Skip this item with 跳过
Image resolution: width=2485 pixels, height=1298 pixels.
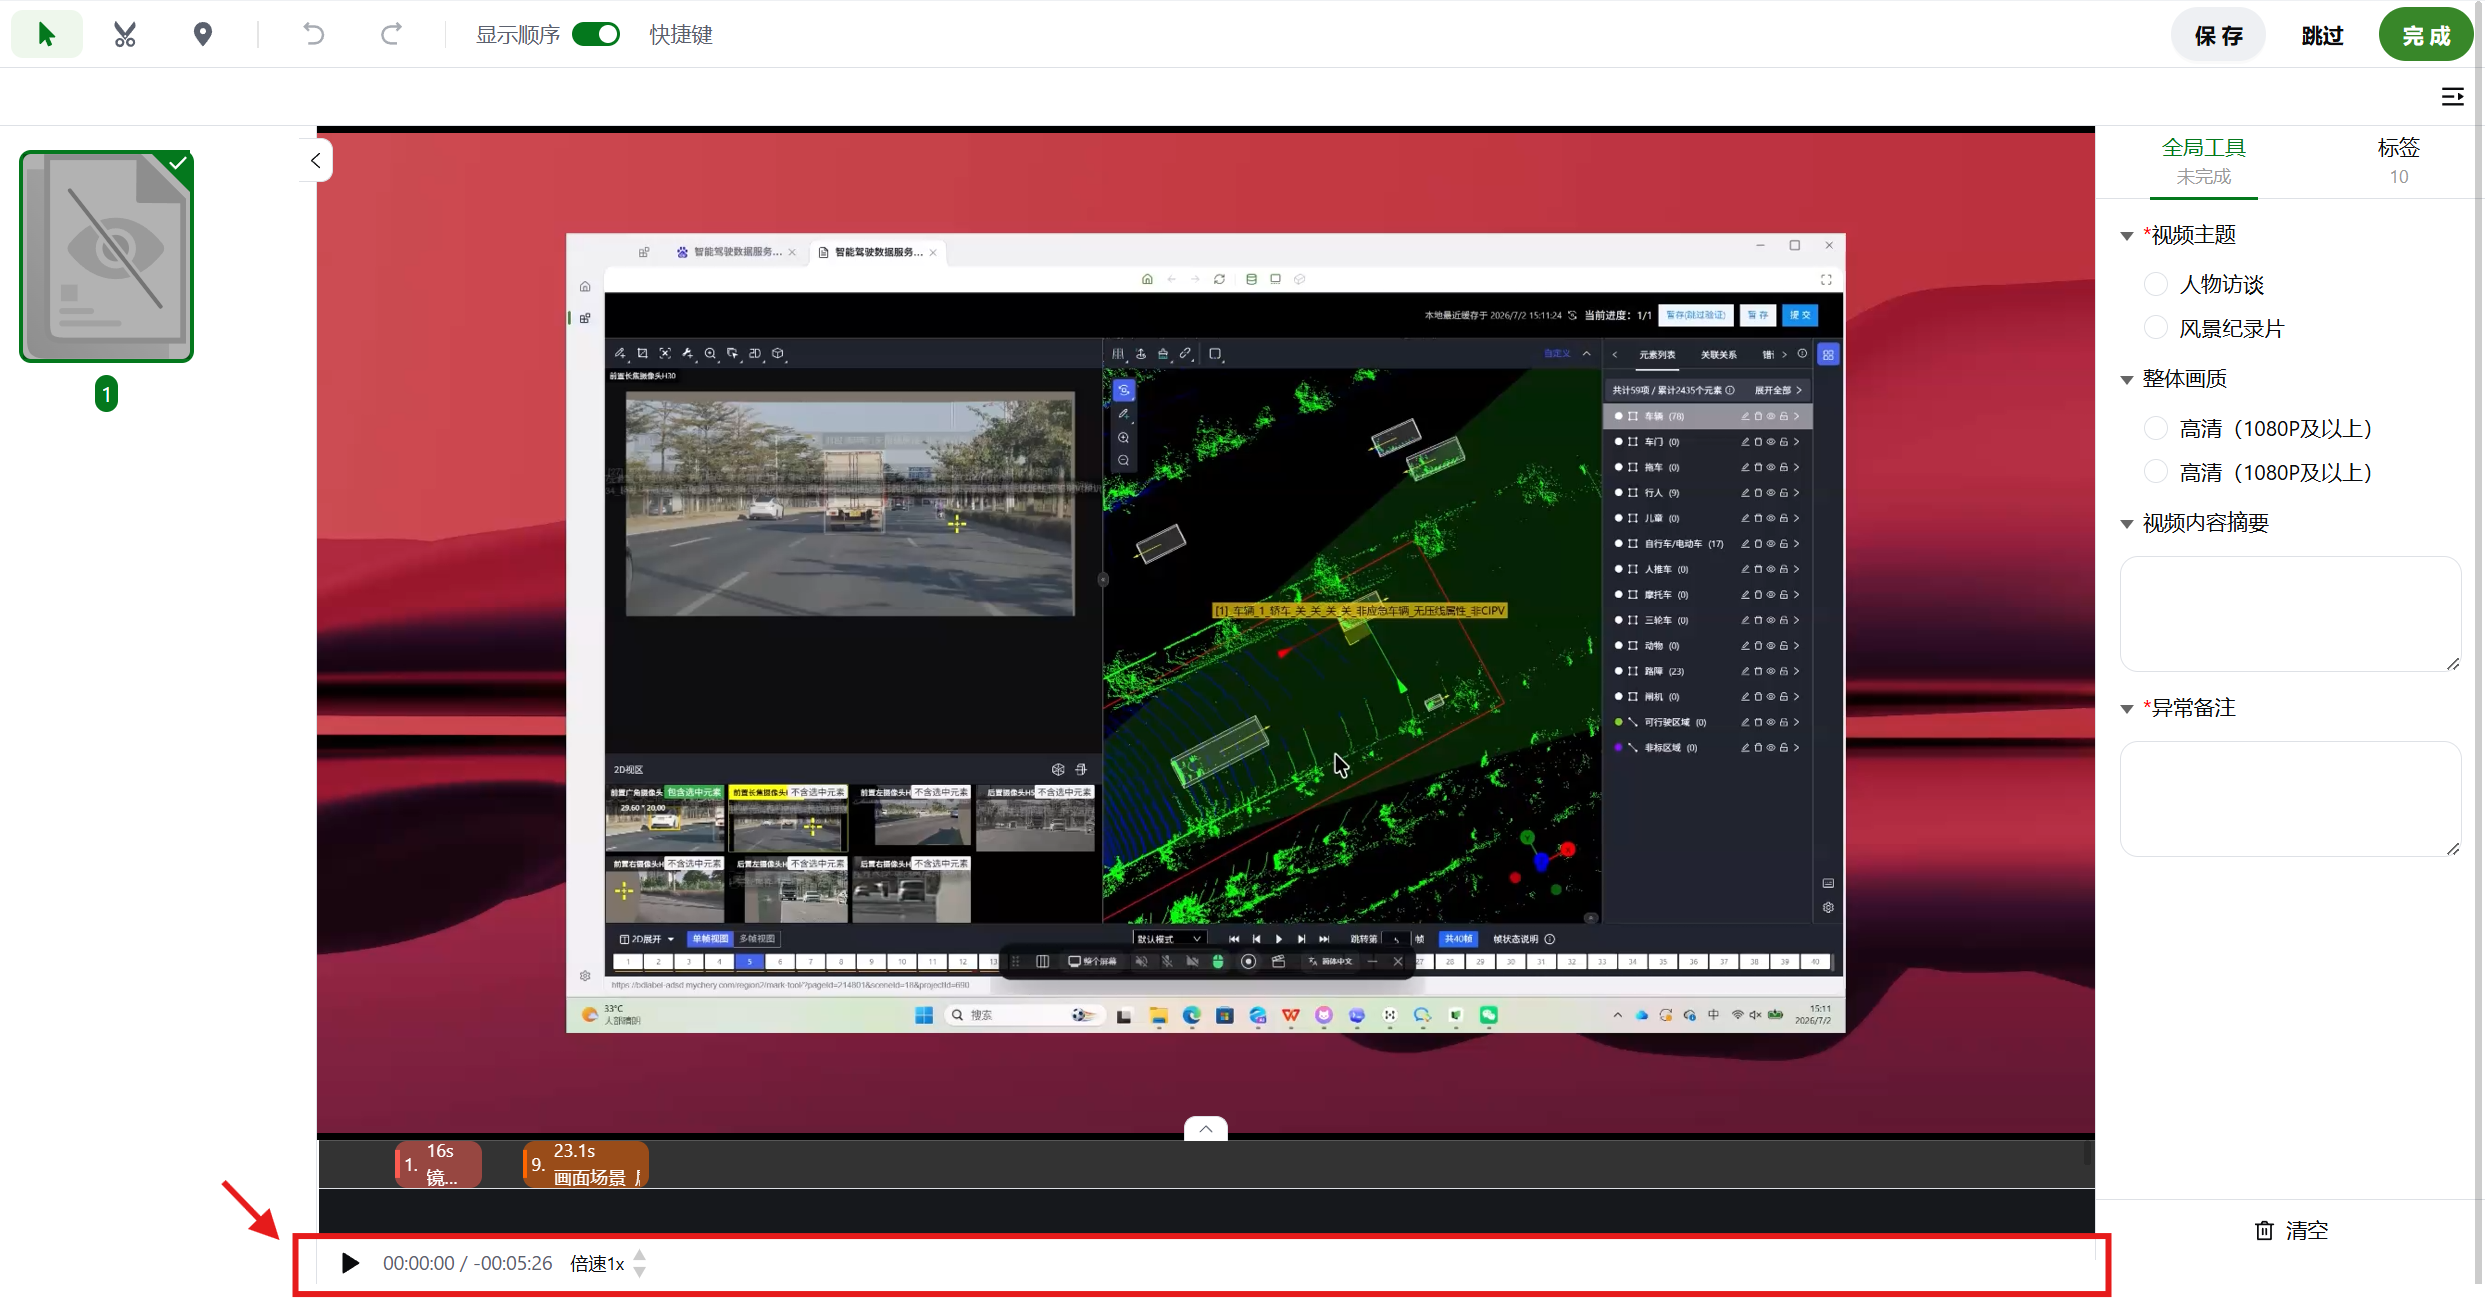[x=2322, y=35]
